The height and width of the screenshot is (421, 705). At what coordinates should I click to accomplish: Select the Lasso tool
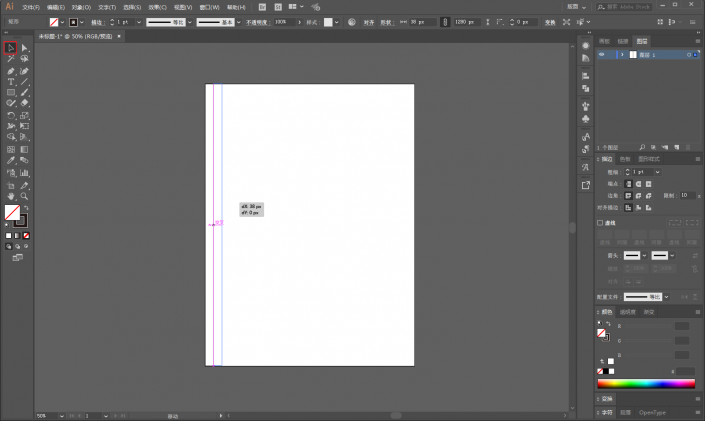[x=24, y=59]
